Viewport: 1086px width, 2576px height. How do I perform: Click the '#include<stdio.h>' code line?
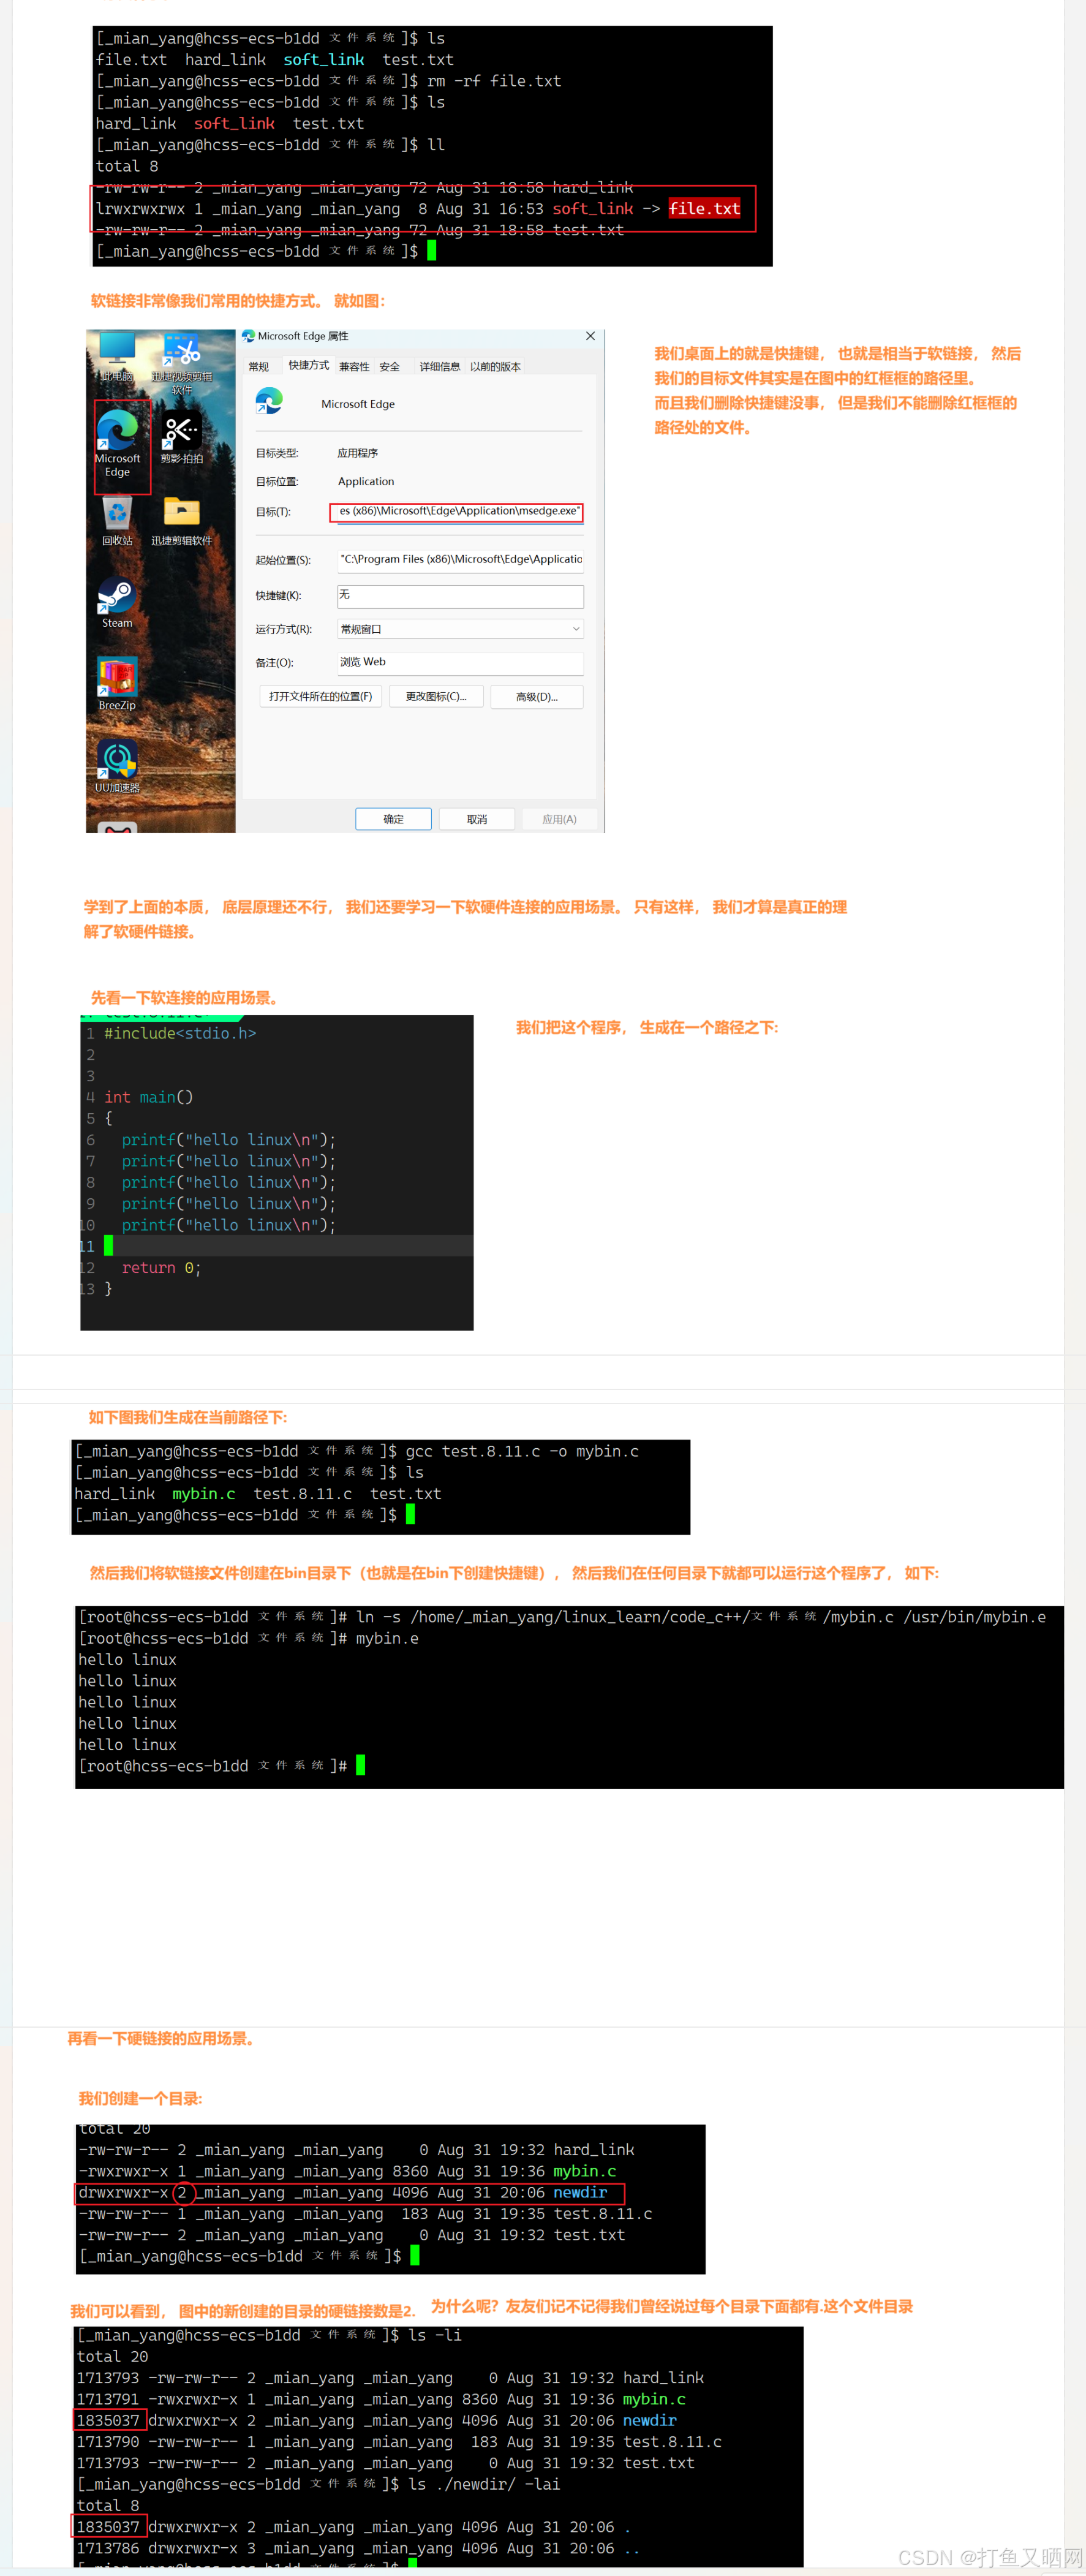[180, 1033]
